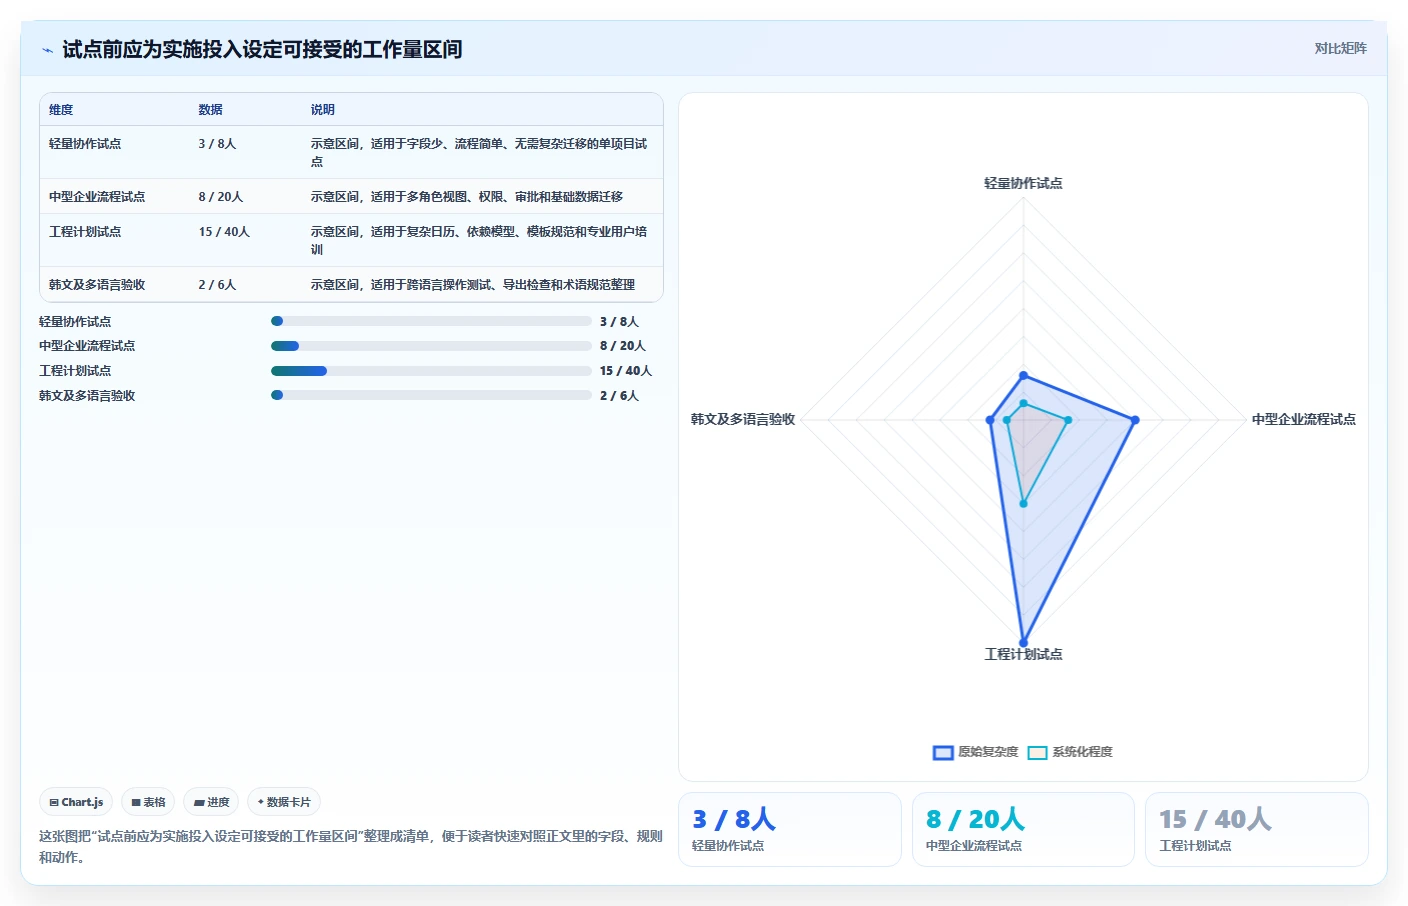The image size is (1408, 906).
Task: Click the 15 / 40人 table cell
Action: pos(224,232)
